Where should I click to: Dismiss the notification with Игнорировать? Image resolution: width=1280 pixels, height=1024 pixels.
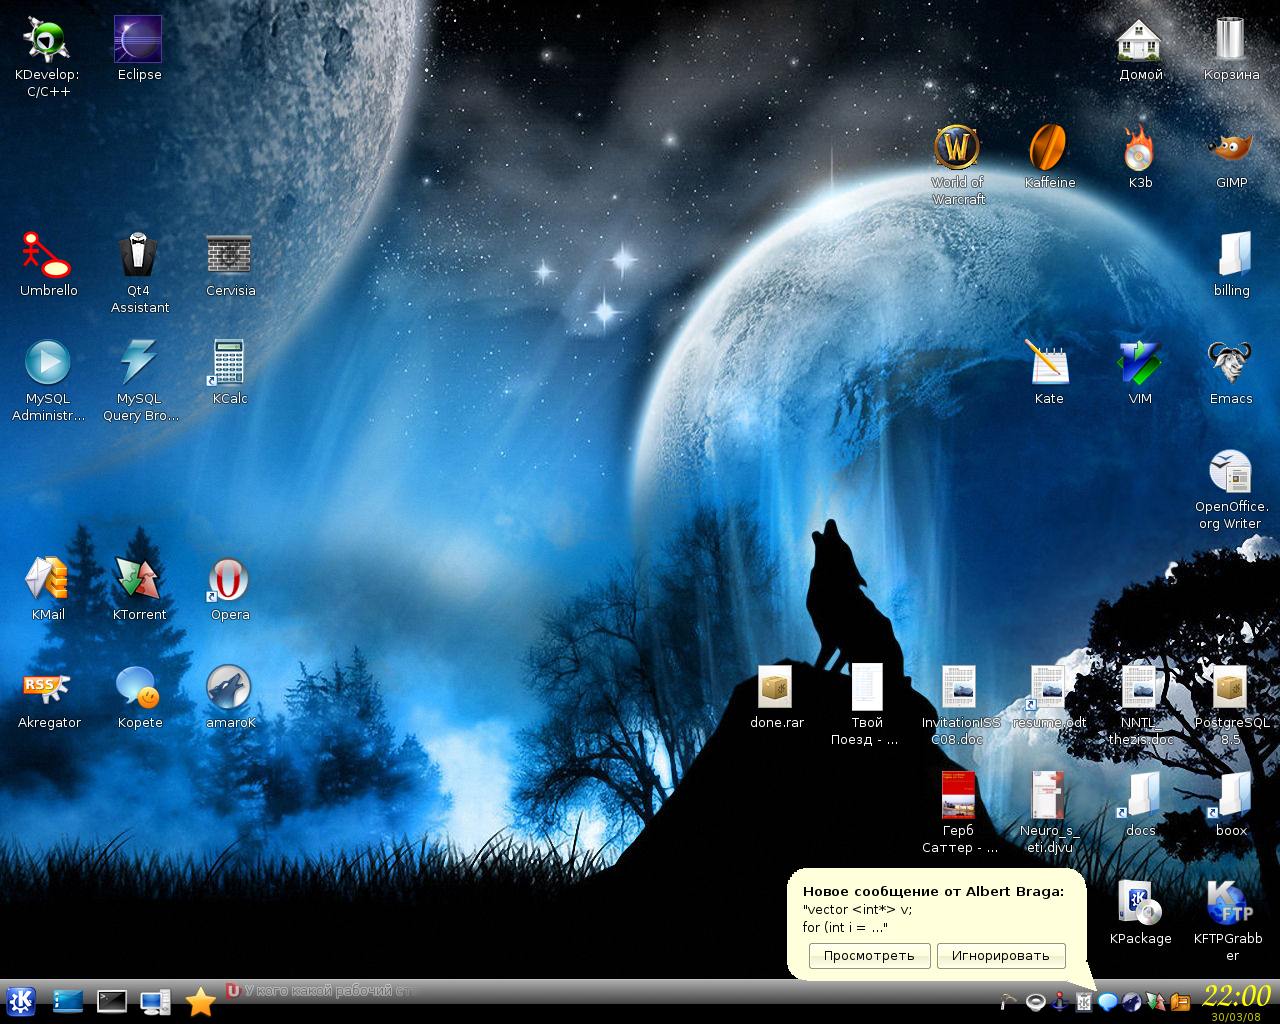(x=1001, y=956)
